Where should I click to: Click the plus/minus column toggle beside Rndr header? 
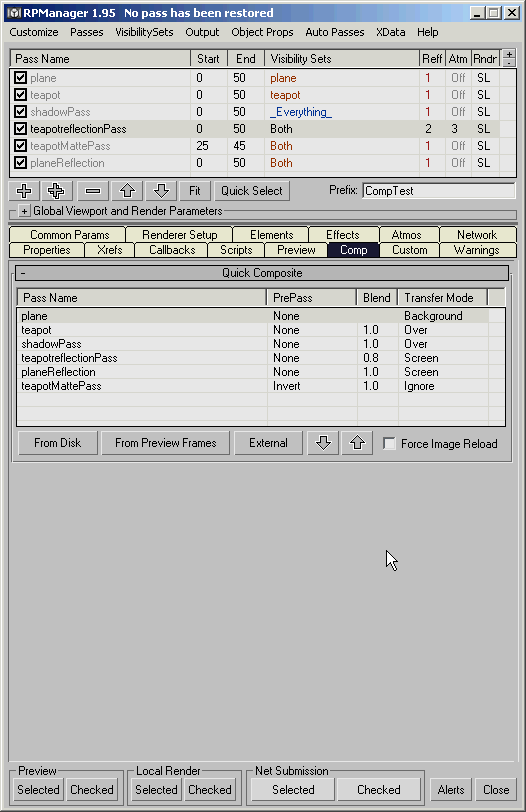[509, 58]
